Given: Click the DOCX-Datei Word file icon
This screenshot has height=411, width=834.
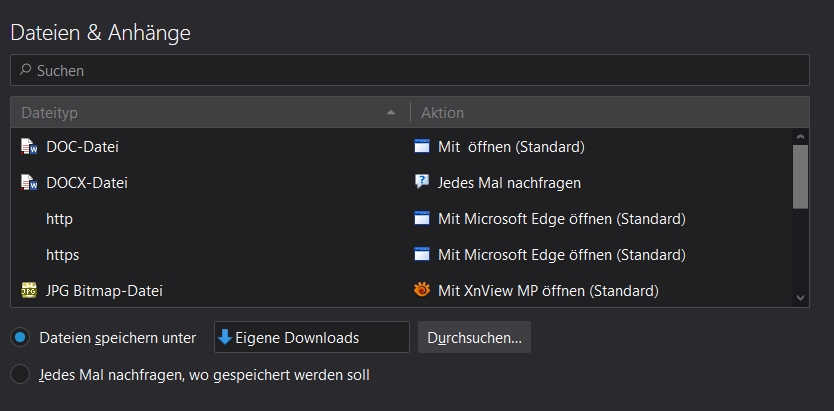Looking at the screenshot, I should 28,183.
